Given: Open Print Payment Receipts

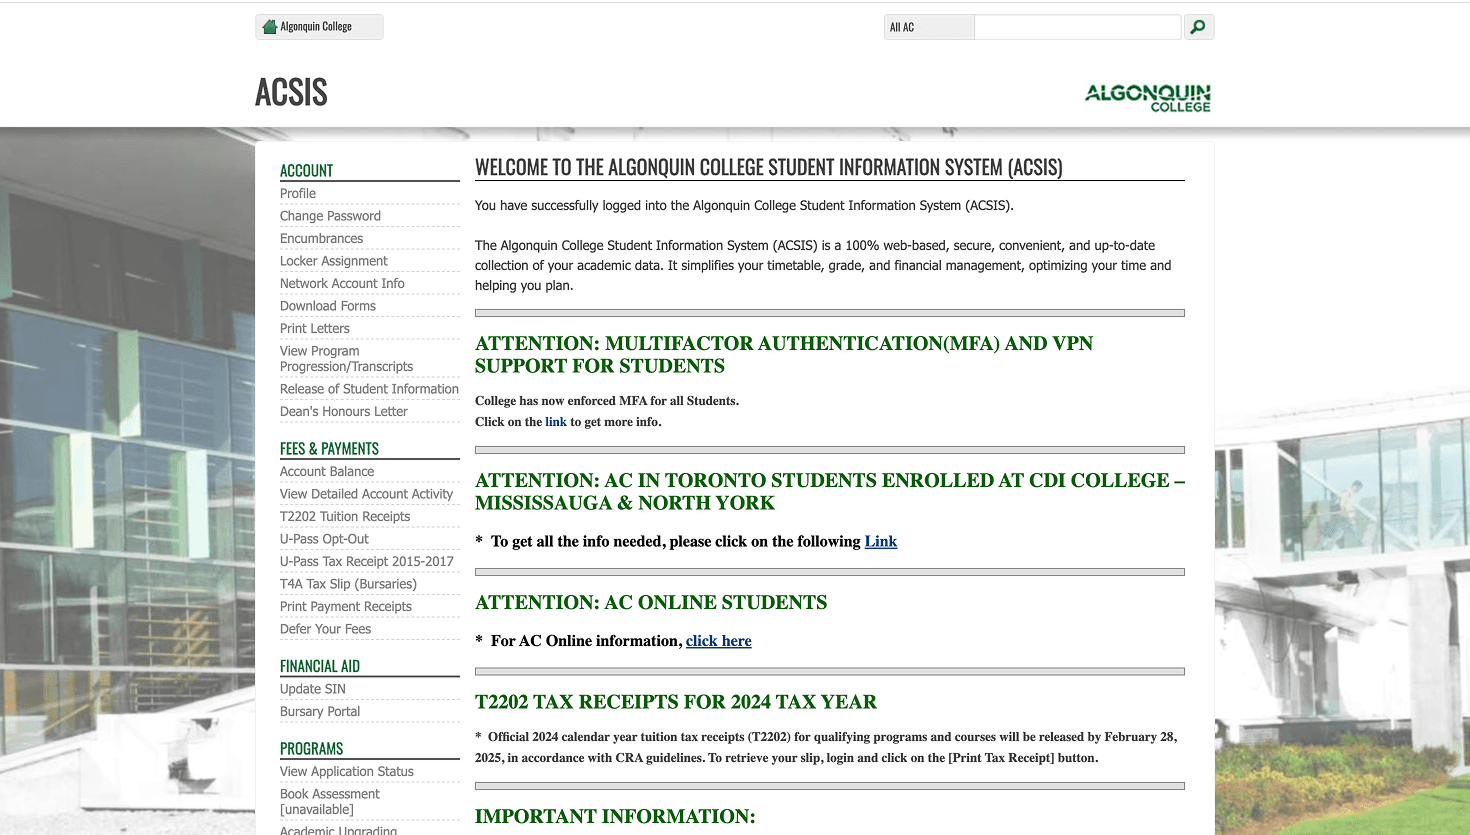Looking at the screenshot, I should coord(346,606).
